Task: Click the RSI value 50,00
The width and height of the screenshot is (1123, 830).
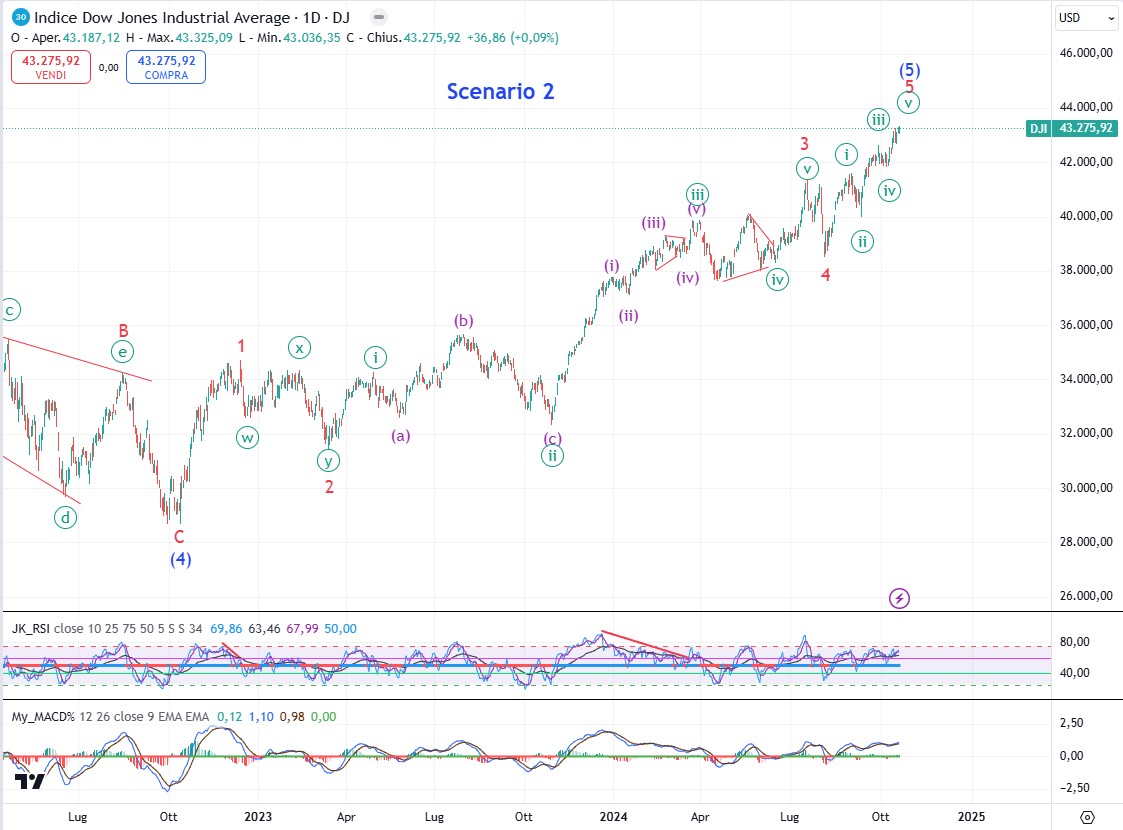Action: [x=340, y=629]
